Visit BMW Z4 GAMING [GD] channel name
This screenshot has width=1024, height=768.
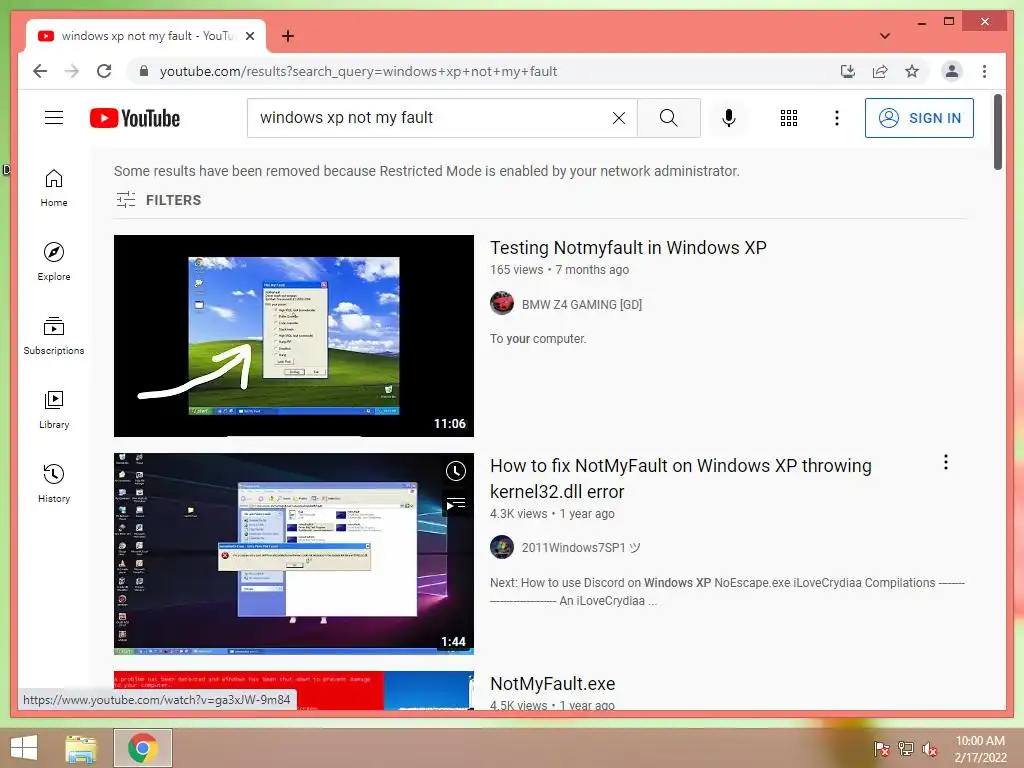tap(581, 304)
